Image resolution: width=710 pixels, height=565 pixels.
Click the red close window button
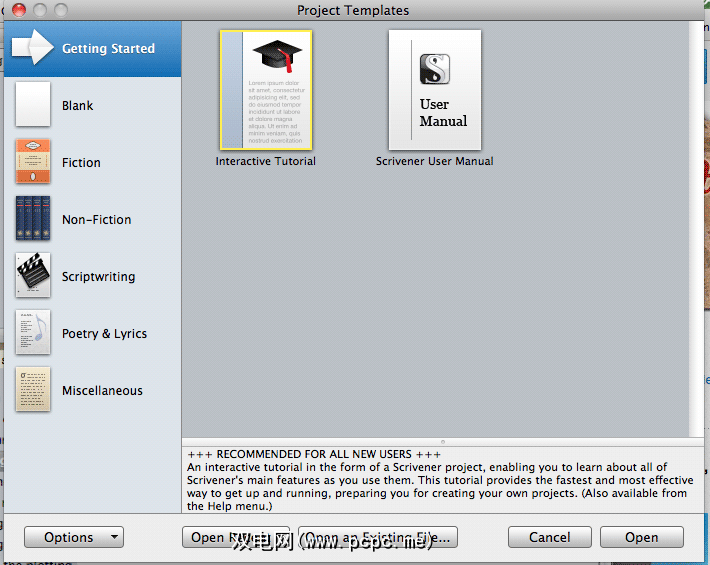tap(19, 10)
